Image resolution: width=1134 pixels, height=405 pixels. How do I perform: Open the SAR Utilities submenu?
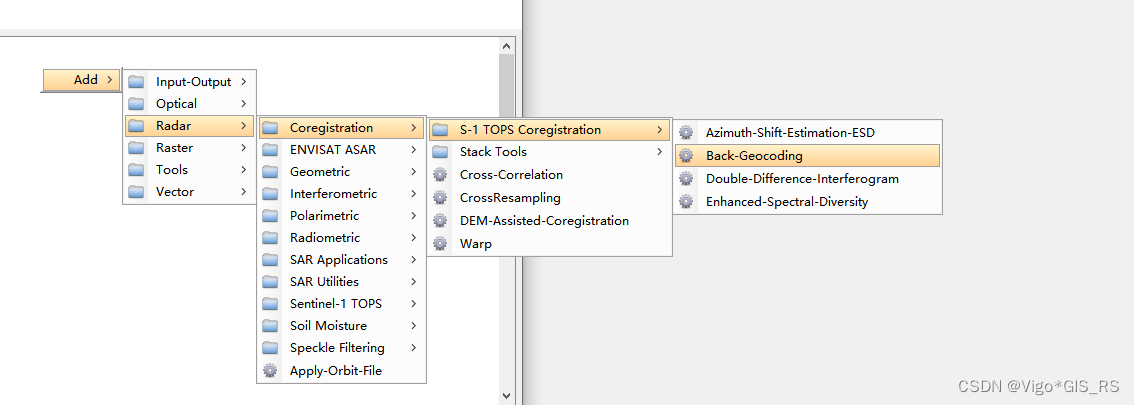341,282
